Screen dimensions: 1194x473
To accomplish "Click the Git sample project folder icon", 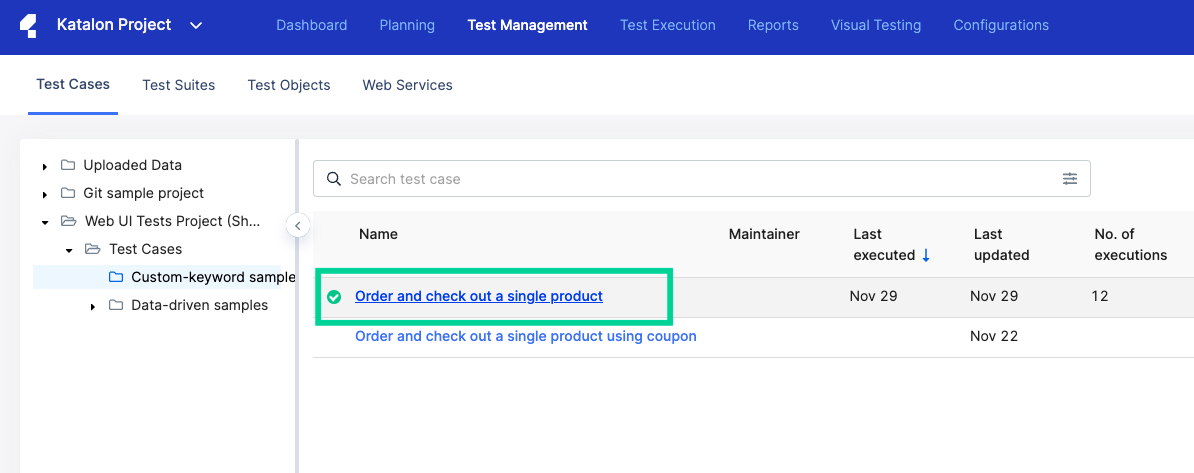I will pos(68,193).
